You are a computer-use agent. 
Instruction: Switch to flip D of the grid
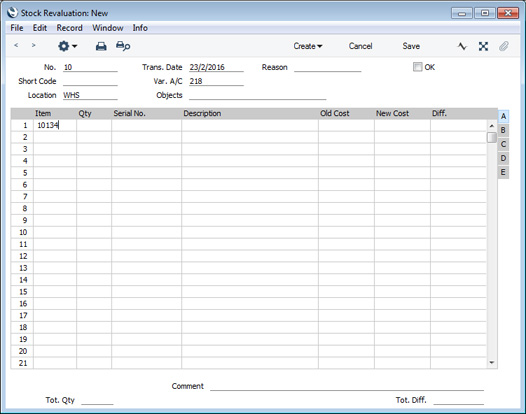(x=503, y=158)
